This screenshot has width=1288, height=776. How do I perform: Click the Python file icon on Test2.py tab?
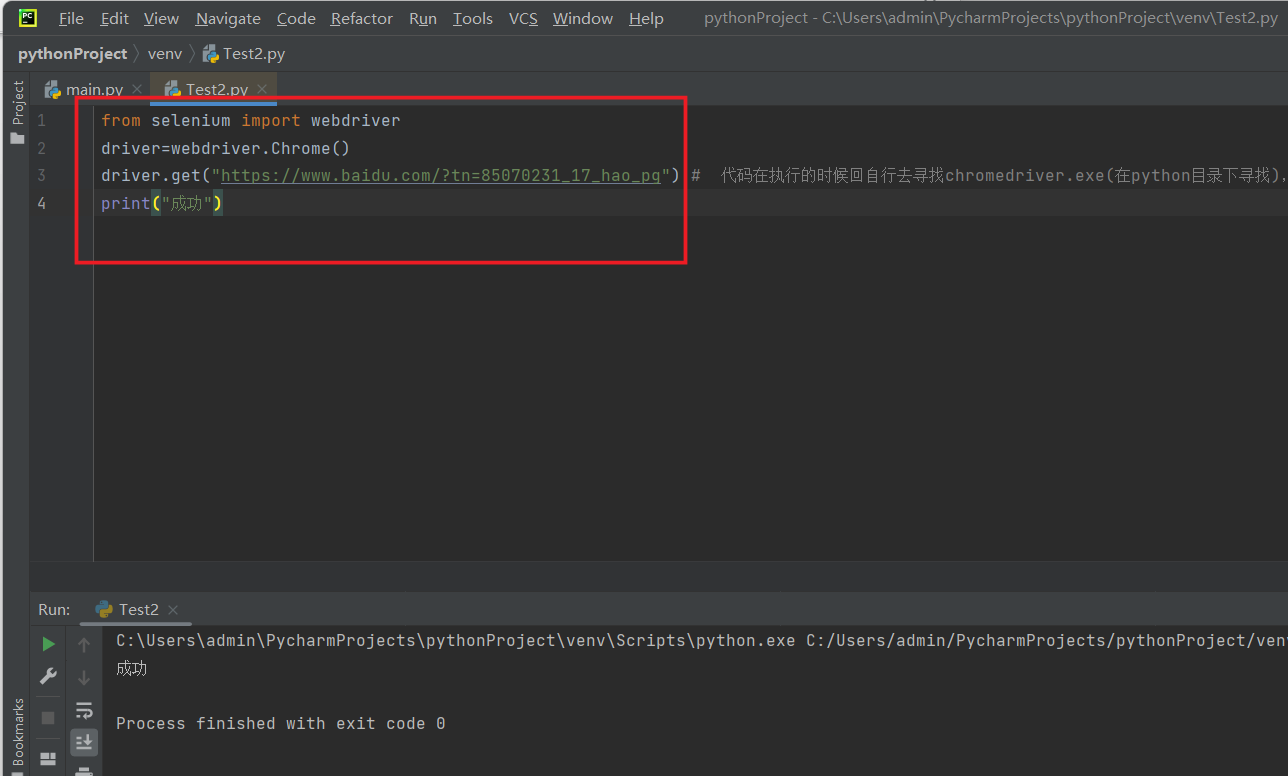tap(172, 89)
